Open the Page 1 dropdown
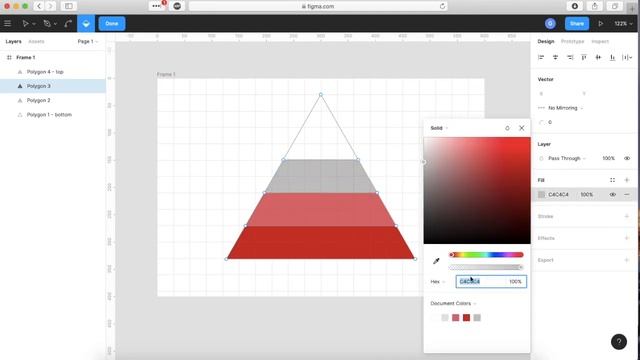Screen dimensions: 640x360 [x=88, y=42]
